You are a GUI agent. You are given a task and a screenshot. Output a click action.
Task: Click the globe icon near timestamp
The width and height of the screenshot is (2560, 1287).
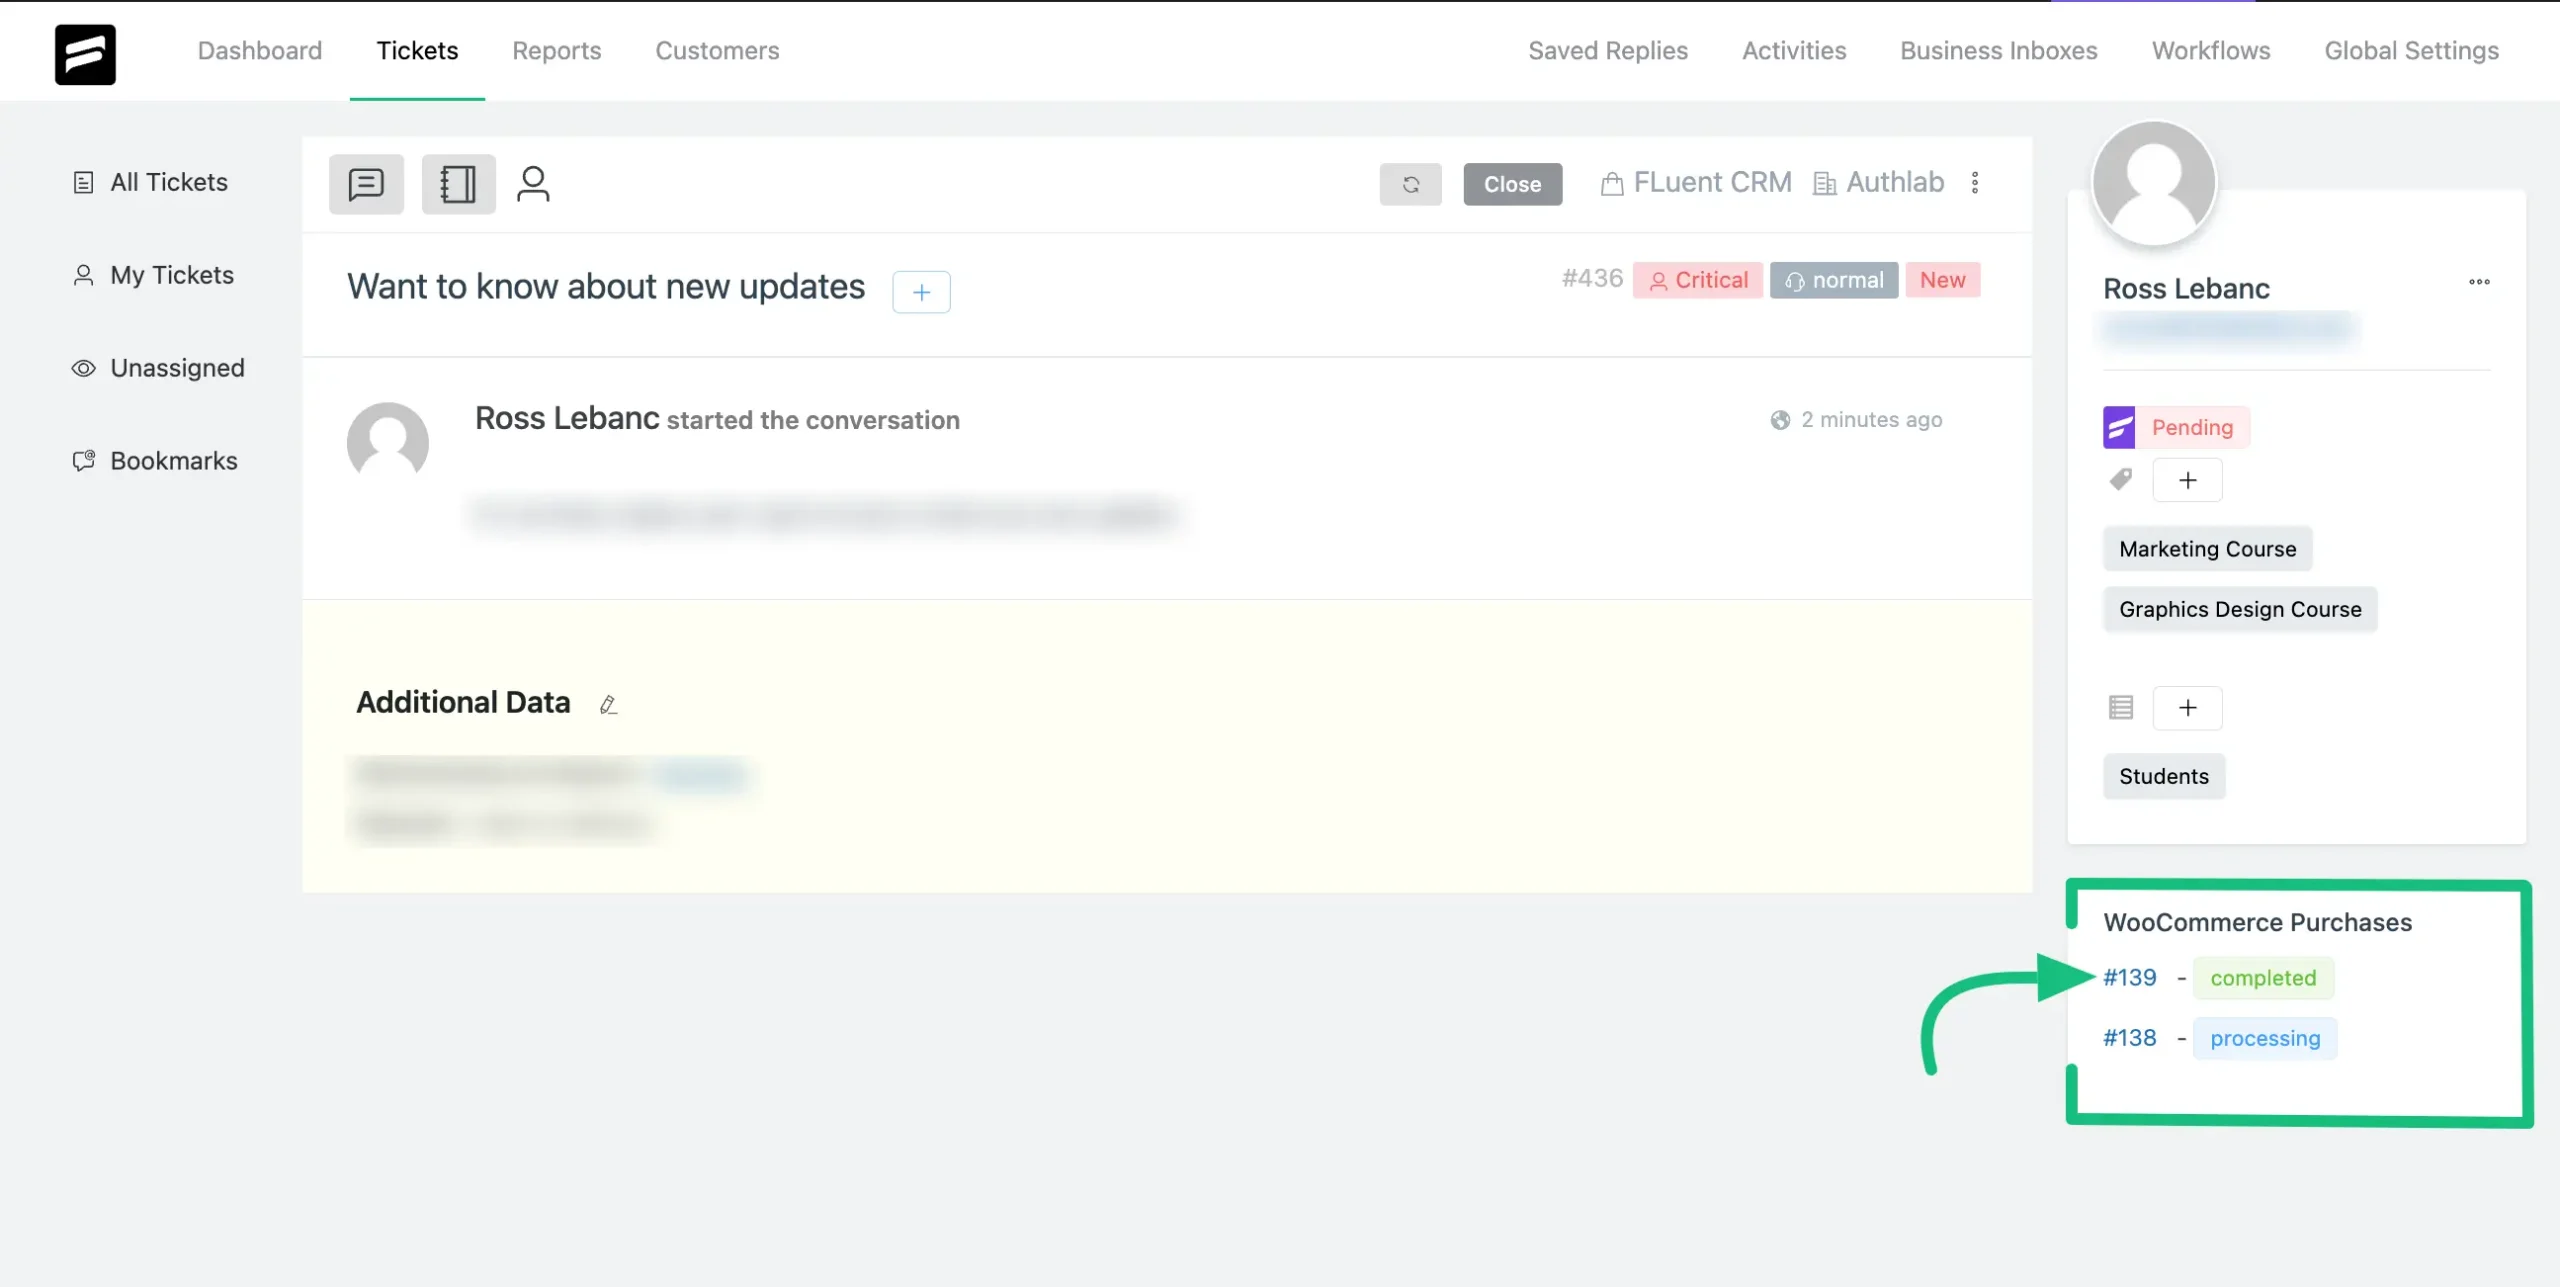click(1780, 420)
